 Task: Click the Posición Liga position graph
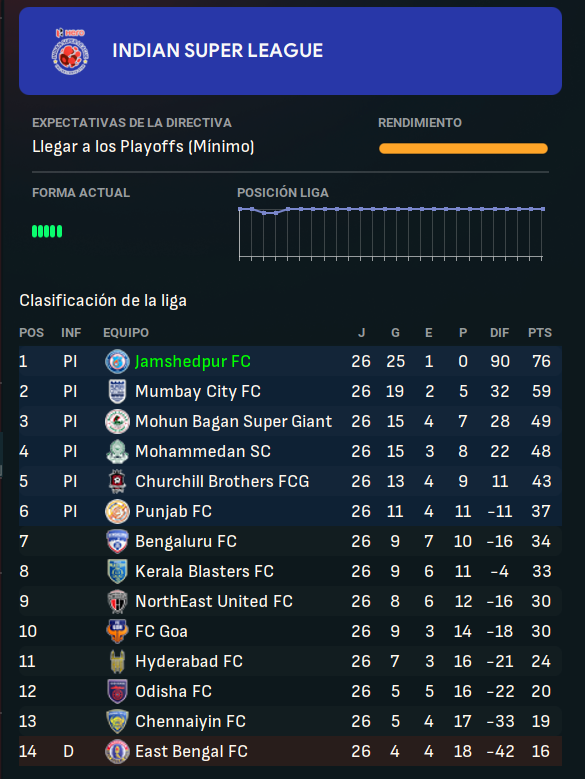(391, 233)
